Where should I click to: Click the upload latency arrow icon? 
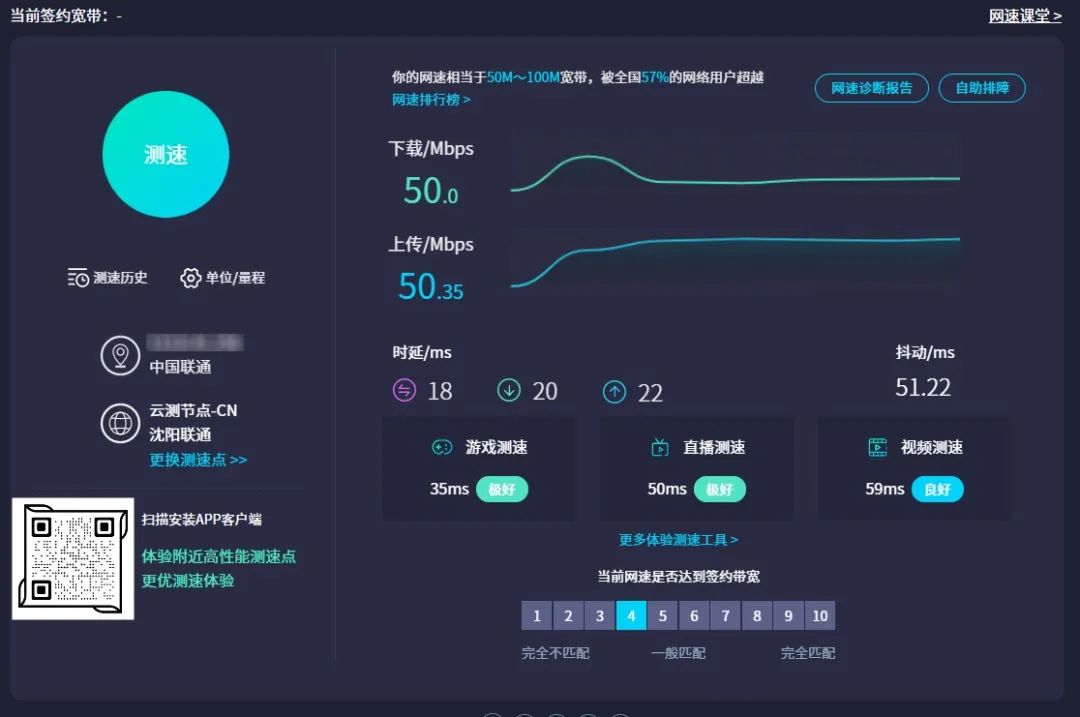[614, 391]
